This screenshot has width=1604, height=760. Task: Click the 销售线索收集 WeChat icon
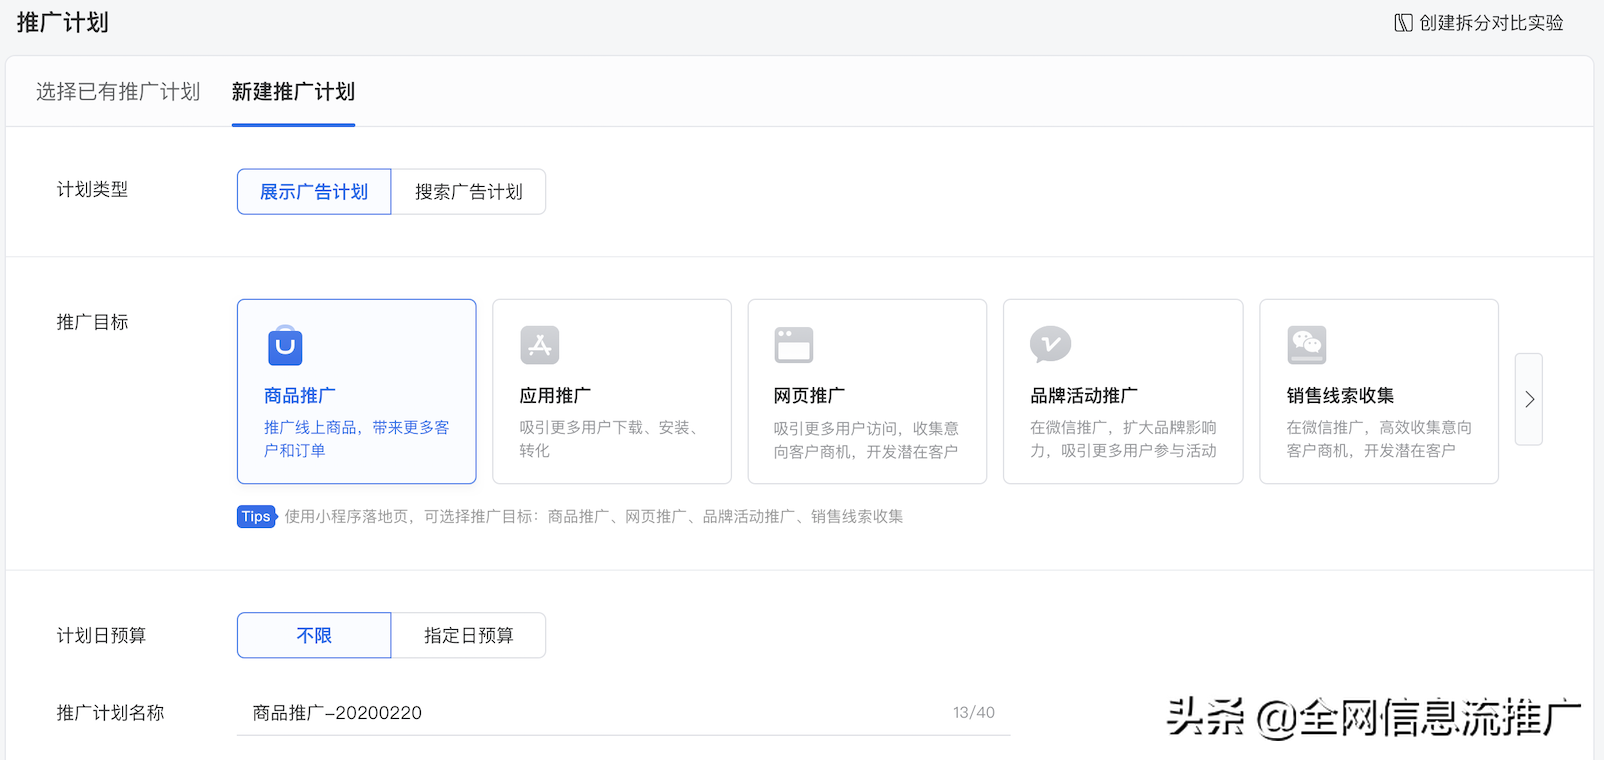coord(1307,345)
